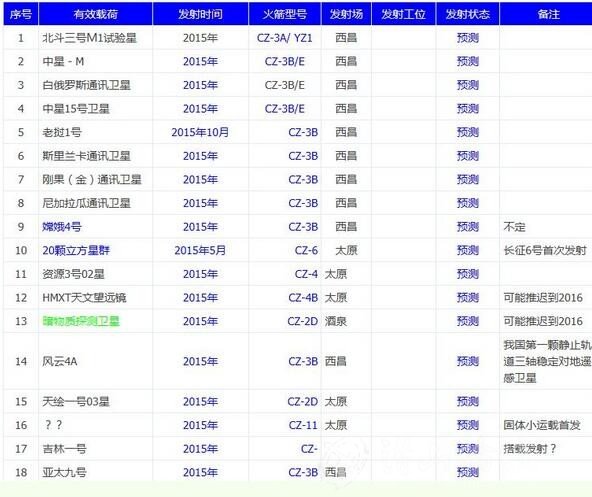Click the incomplete CZ- model in row 17
The image size is (592, 497).
pyautogui.click(x=309, y=449)
